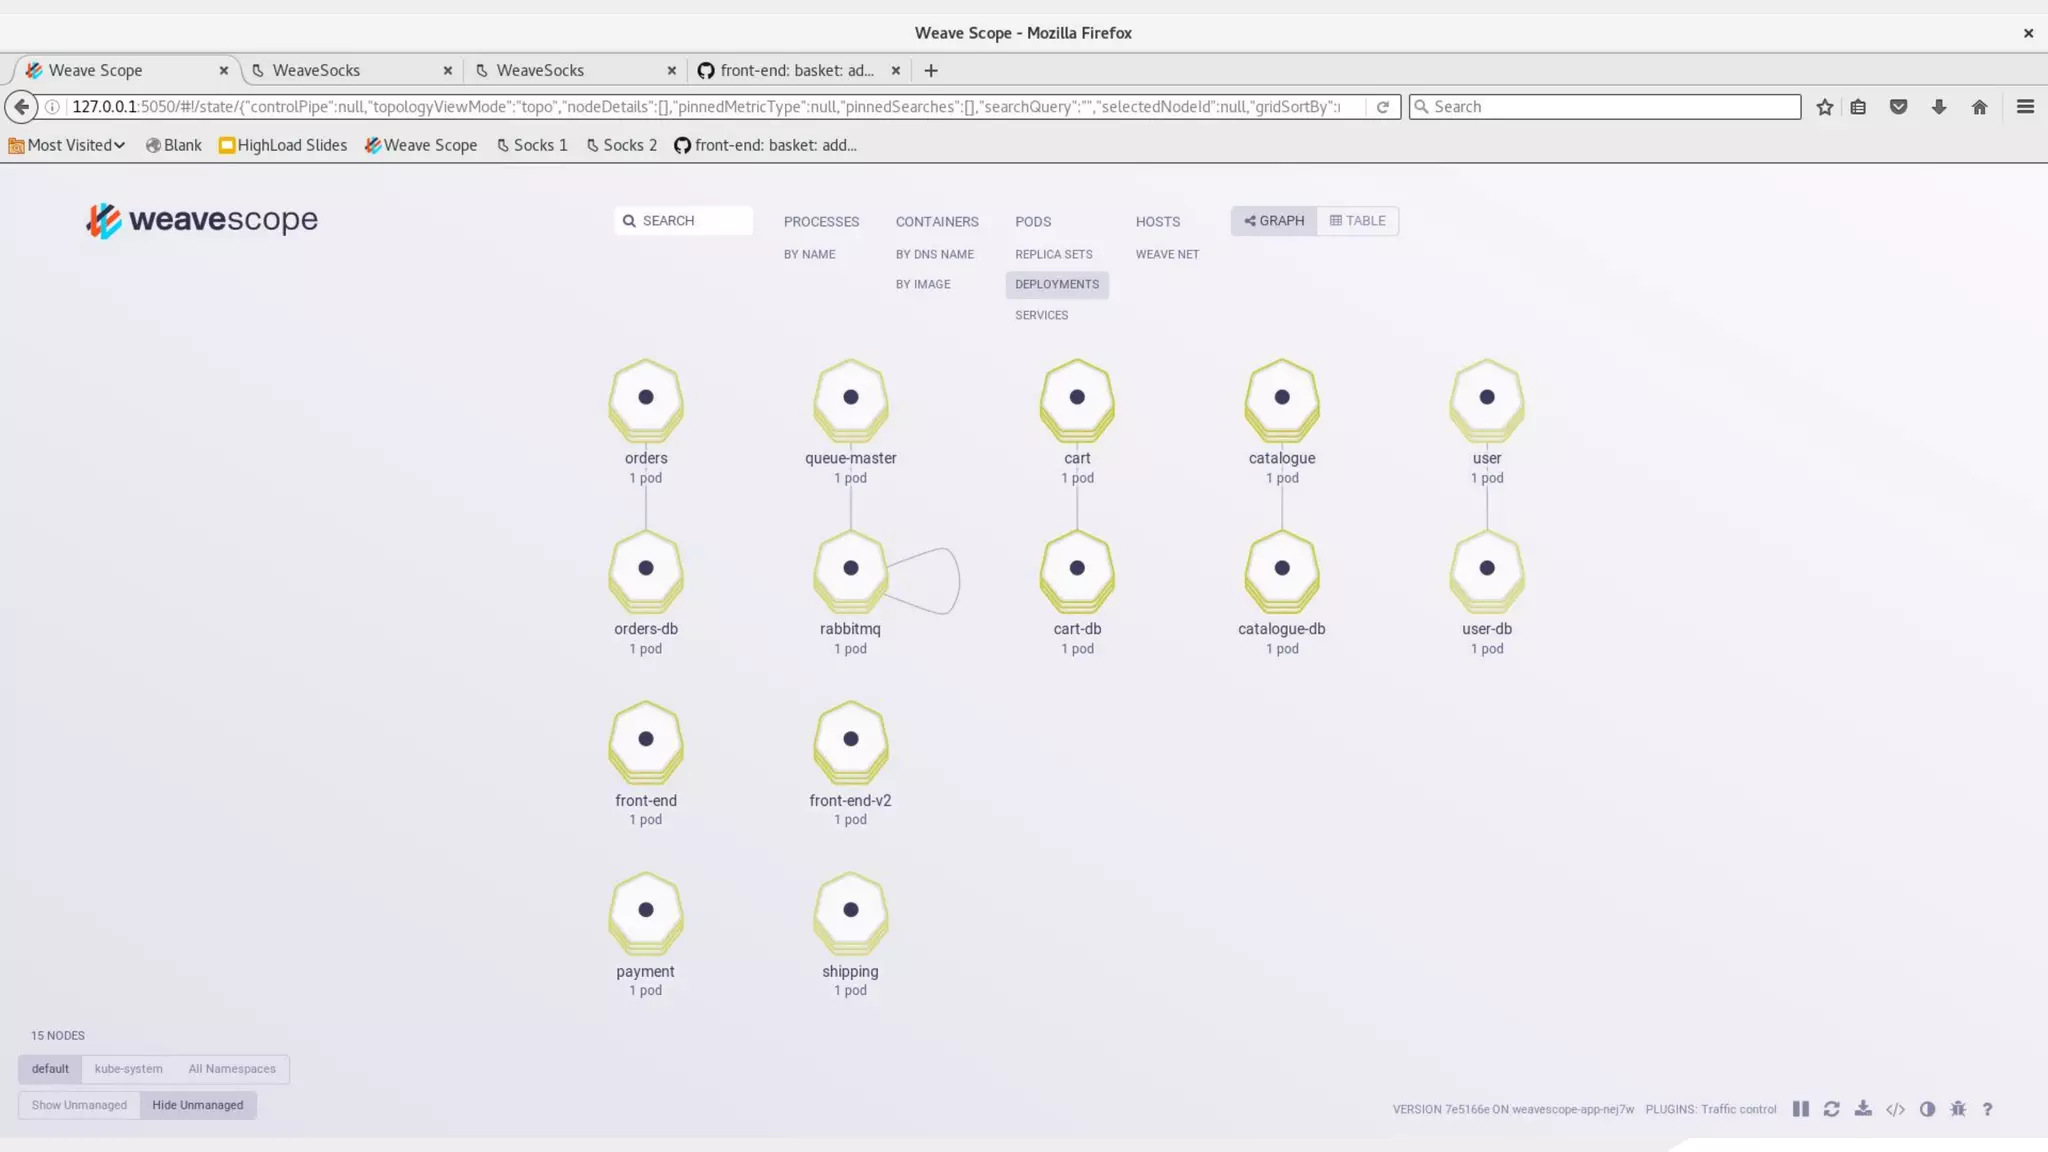The image size is (2048, 1152).
Task: Switch to Containers topology view
Action: coord(936,222)
